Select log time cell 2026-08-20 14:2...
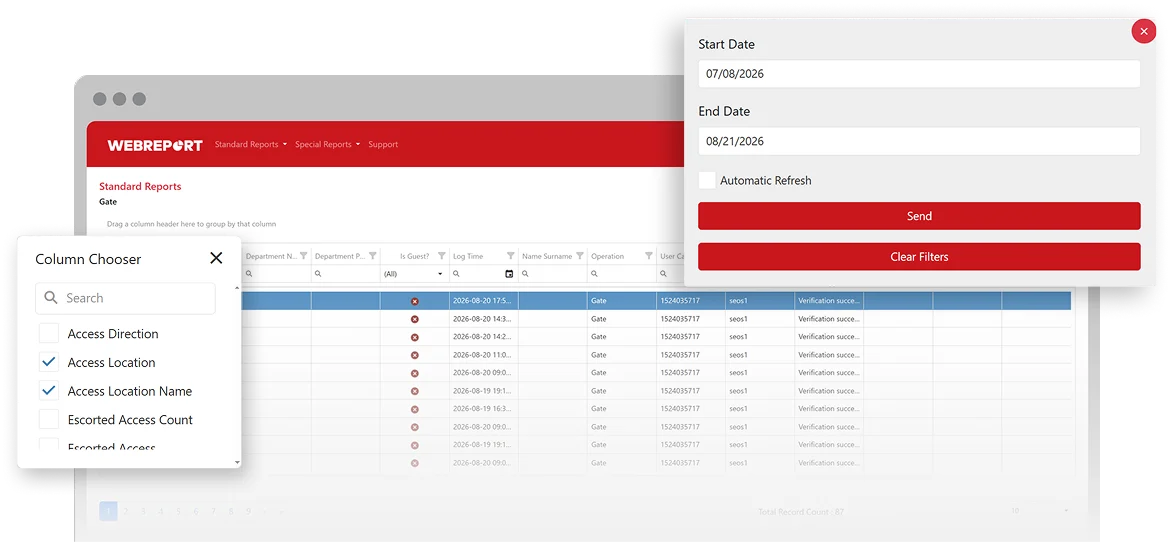 [x=482, y=336]
